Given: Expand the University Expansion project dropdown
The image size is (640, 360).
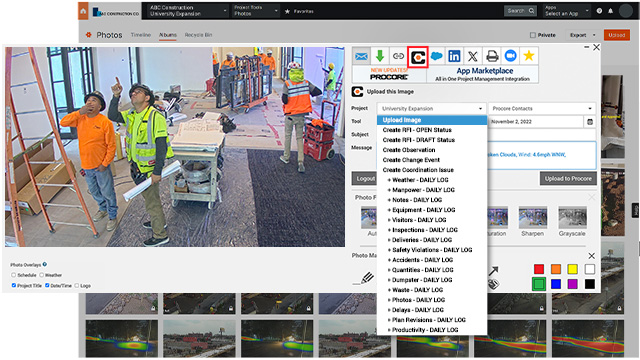Looking at the screenshot, I should click(x=431, y=109).
